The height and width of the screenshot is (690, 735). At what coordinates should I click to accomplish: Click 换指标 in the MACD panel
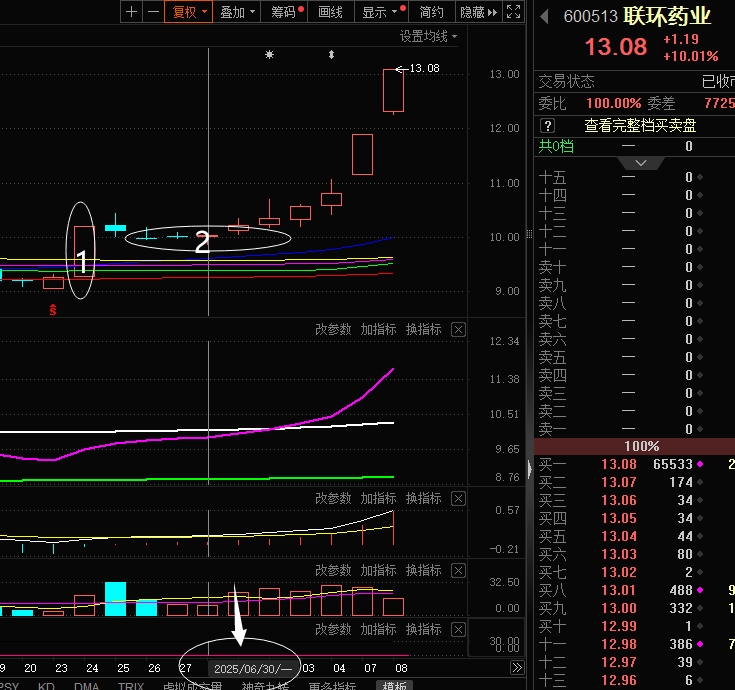coord(423,498)
